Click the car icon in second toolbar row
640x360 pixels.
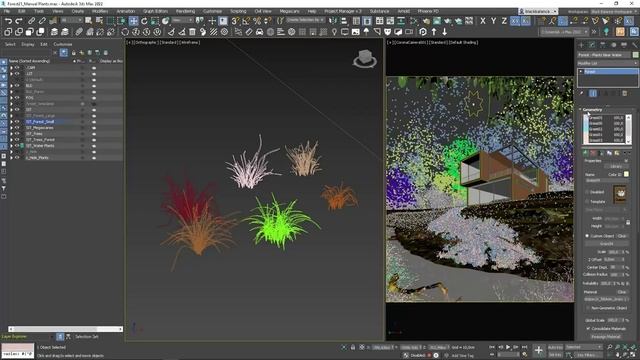point(259,32)
